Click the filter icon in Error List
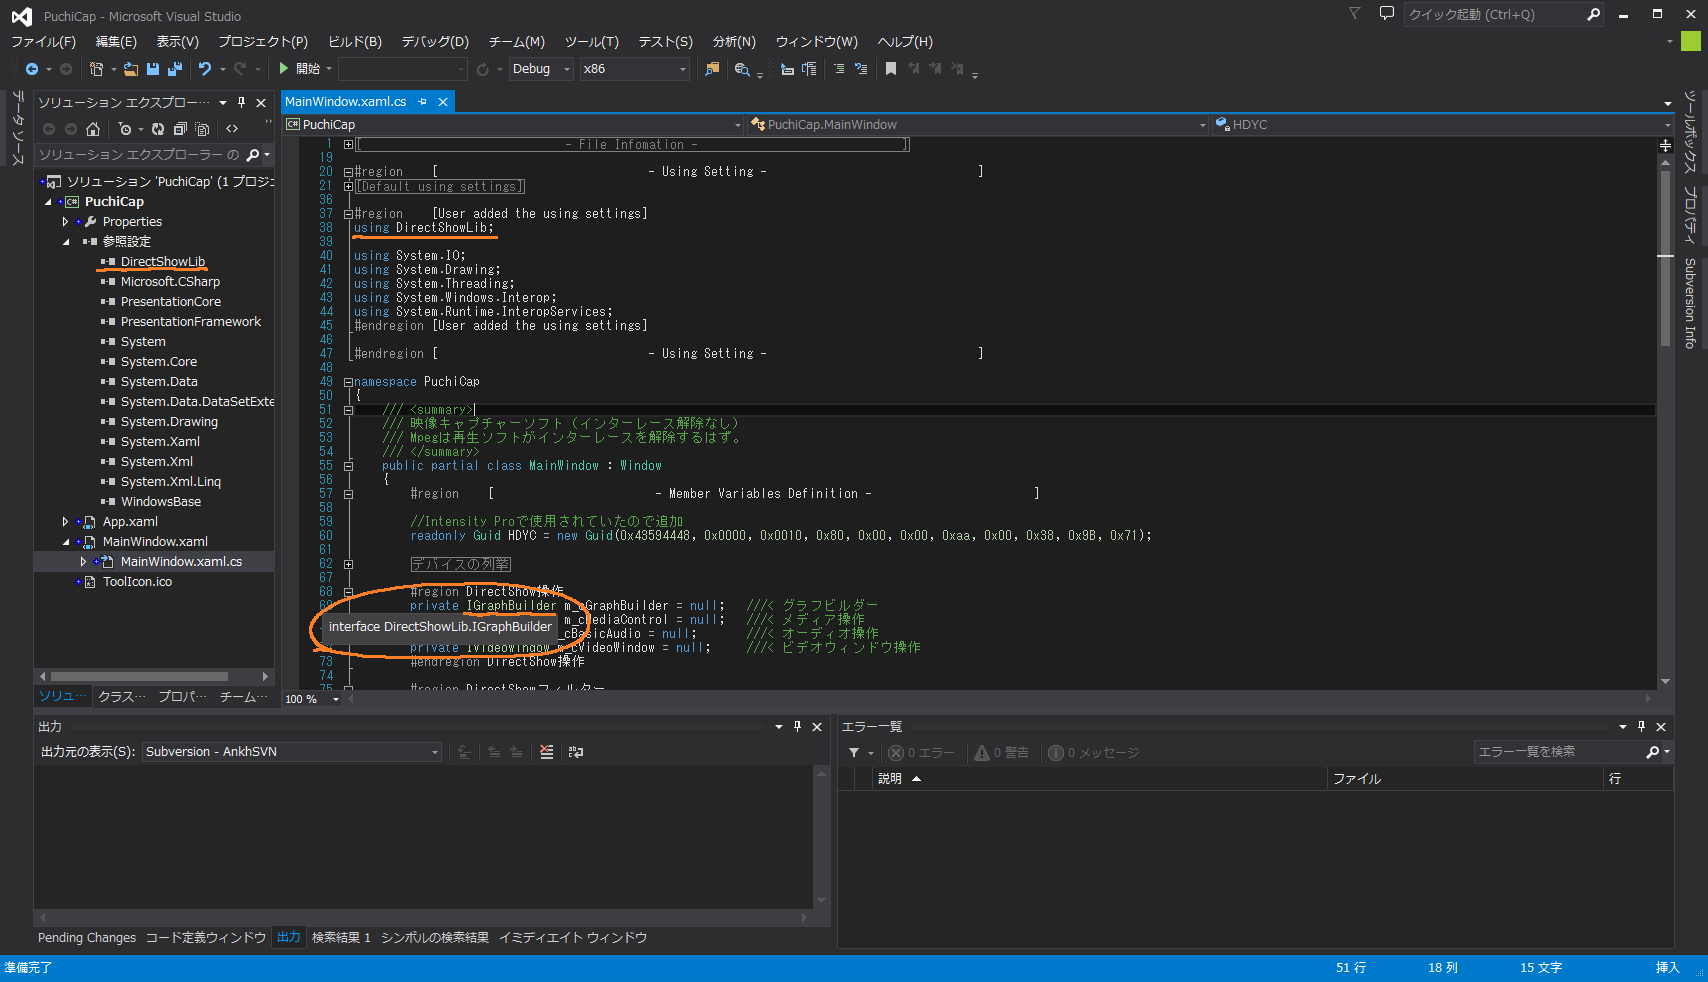1708x982 pixels. click(854, 752)
